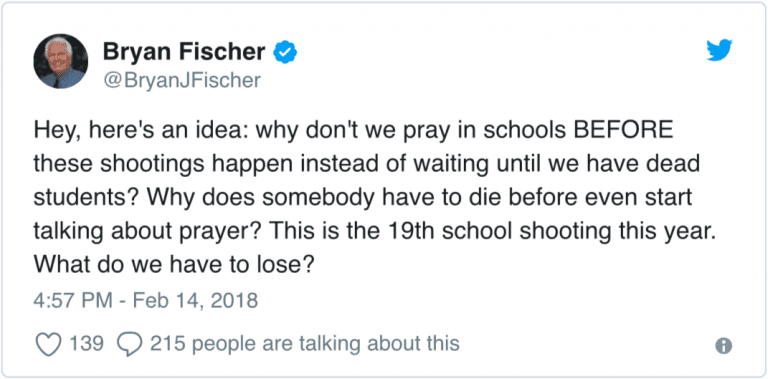Click 'What do we have to lose?' line
The width and height of the screenshot is (768, 379).
point(173,264)
